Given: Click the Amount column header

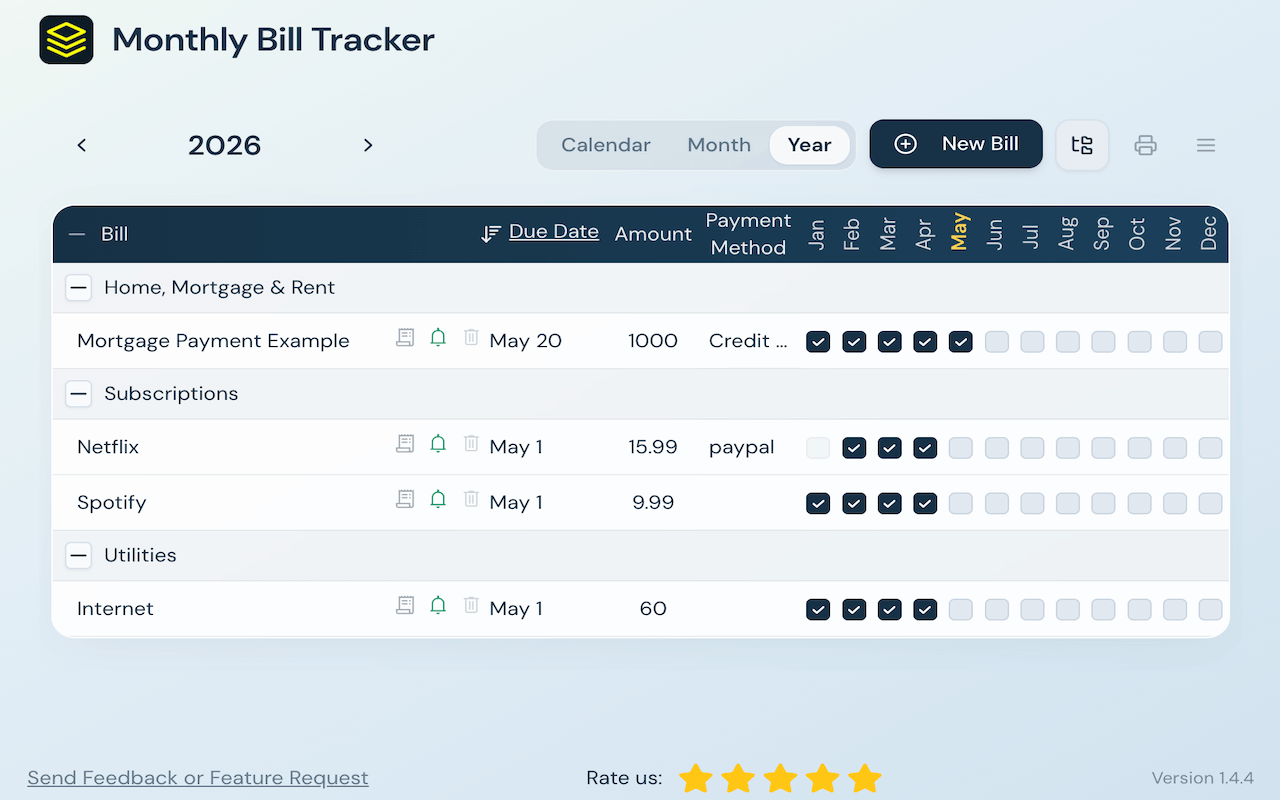Looking at the screenshot, I should click(653, 234).
